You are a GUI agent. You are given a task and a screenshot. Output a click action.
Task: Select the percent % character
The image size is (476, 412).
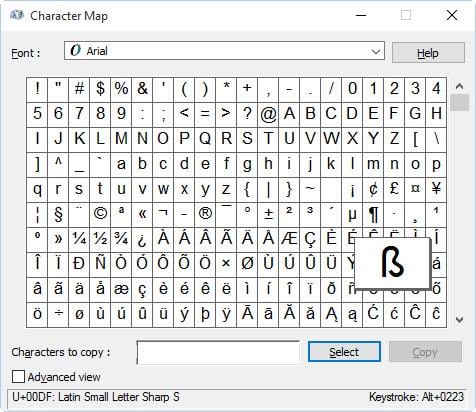(x=121, y=89)
